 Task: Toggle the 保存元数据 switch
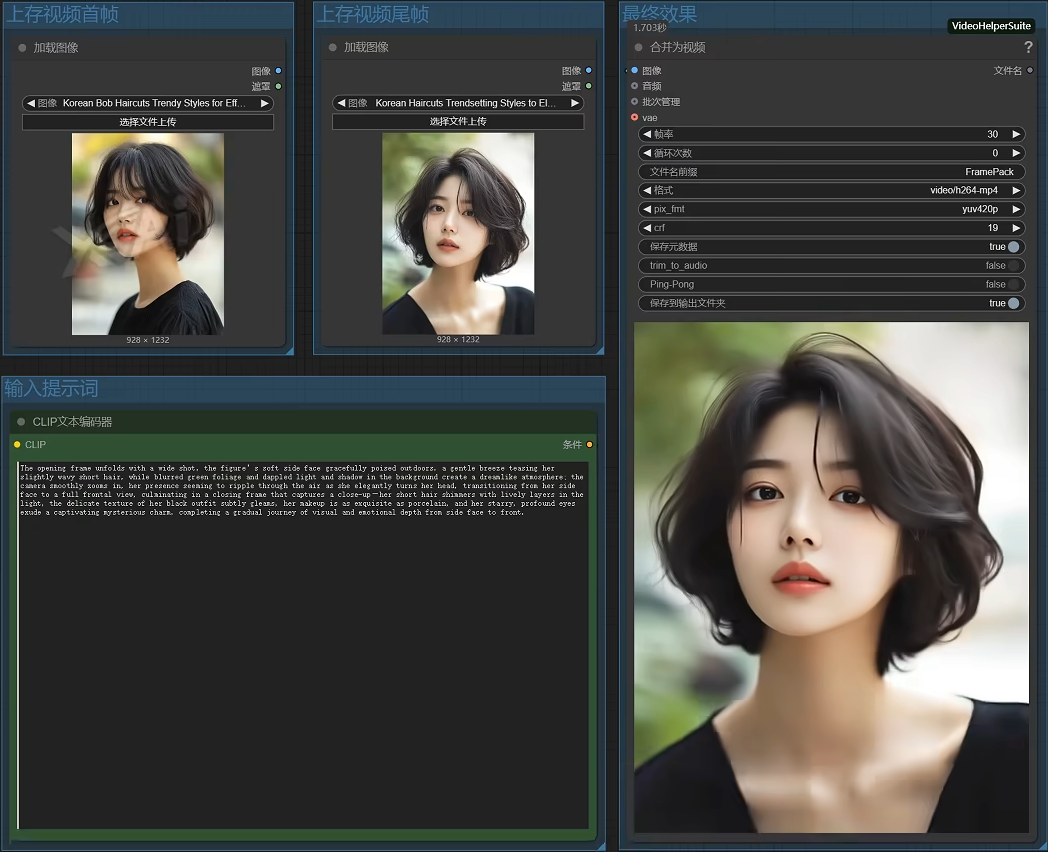point(1013,247)
